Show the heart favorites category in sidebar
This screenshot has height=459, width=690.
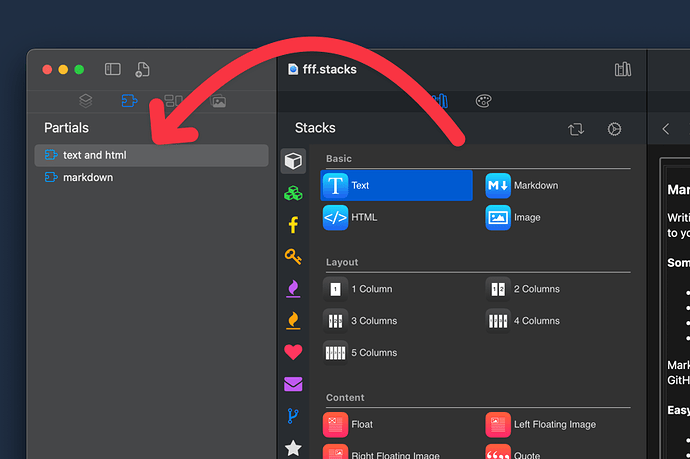pyautogui.click(x=293, y=352)
